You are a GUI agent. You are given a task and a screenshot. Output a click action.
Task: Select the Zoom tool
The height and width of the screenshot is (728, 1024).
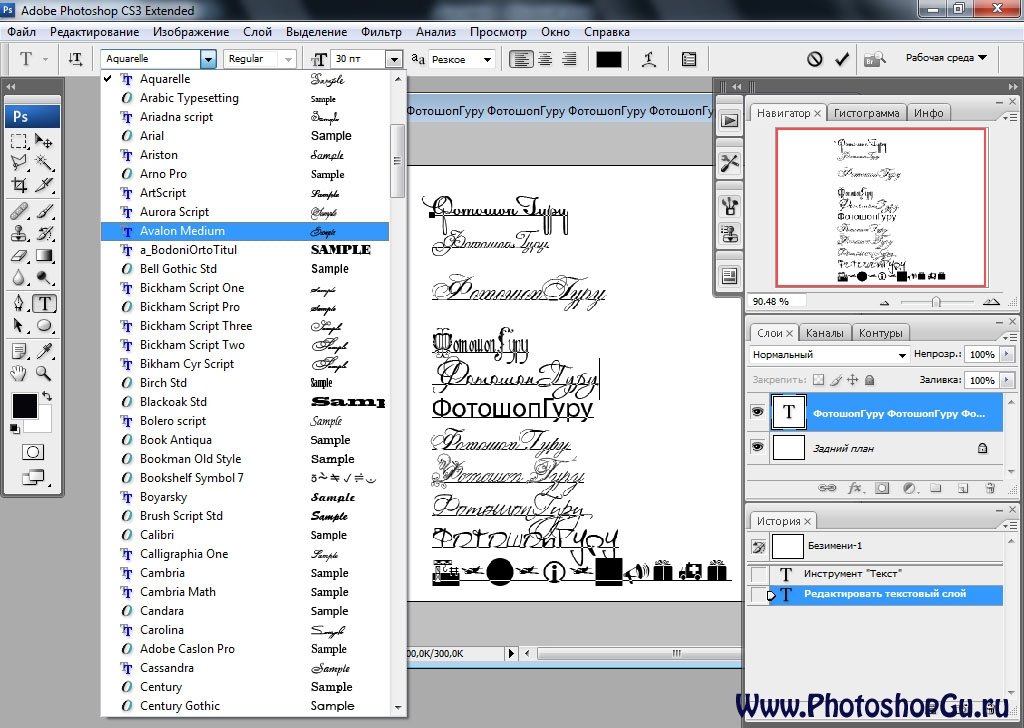click(44, 373)
